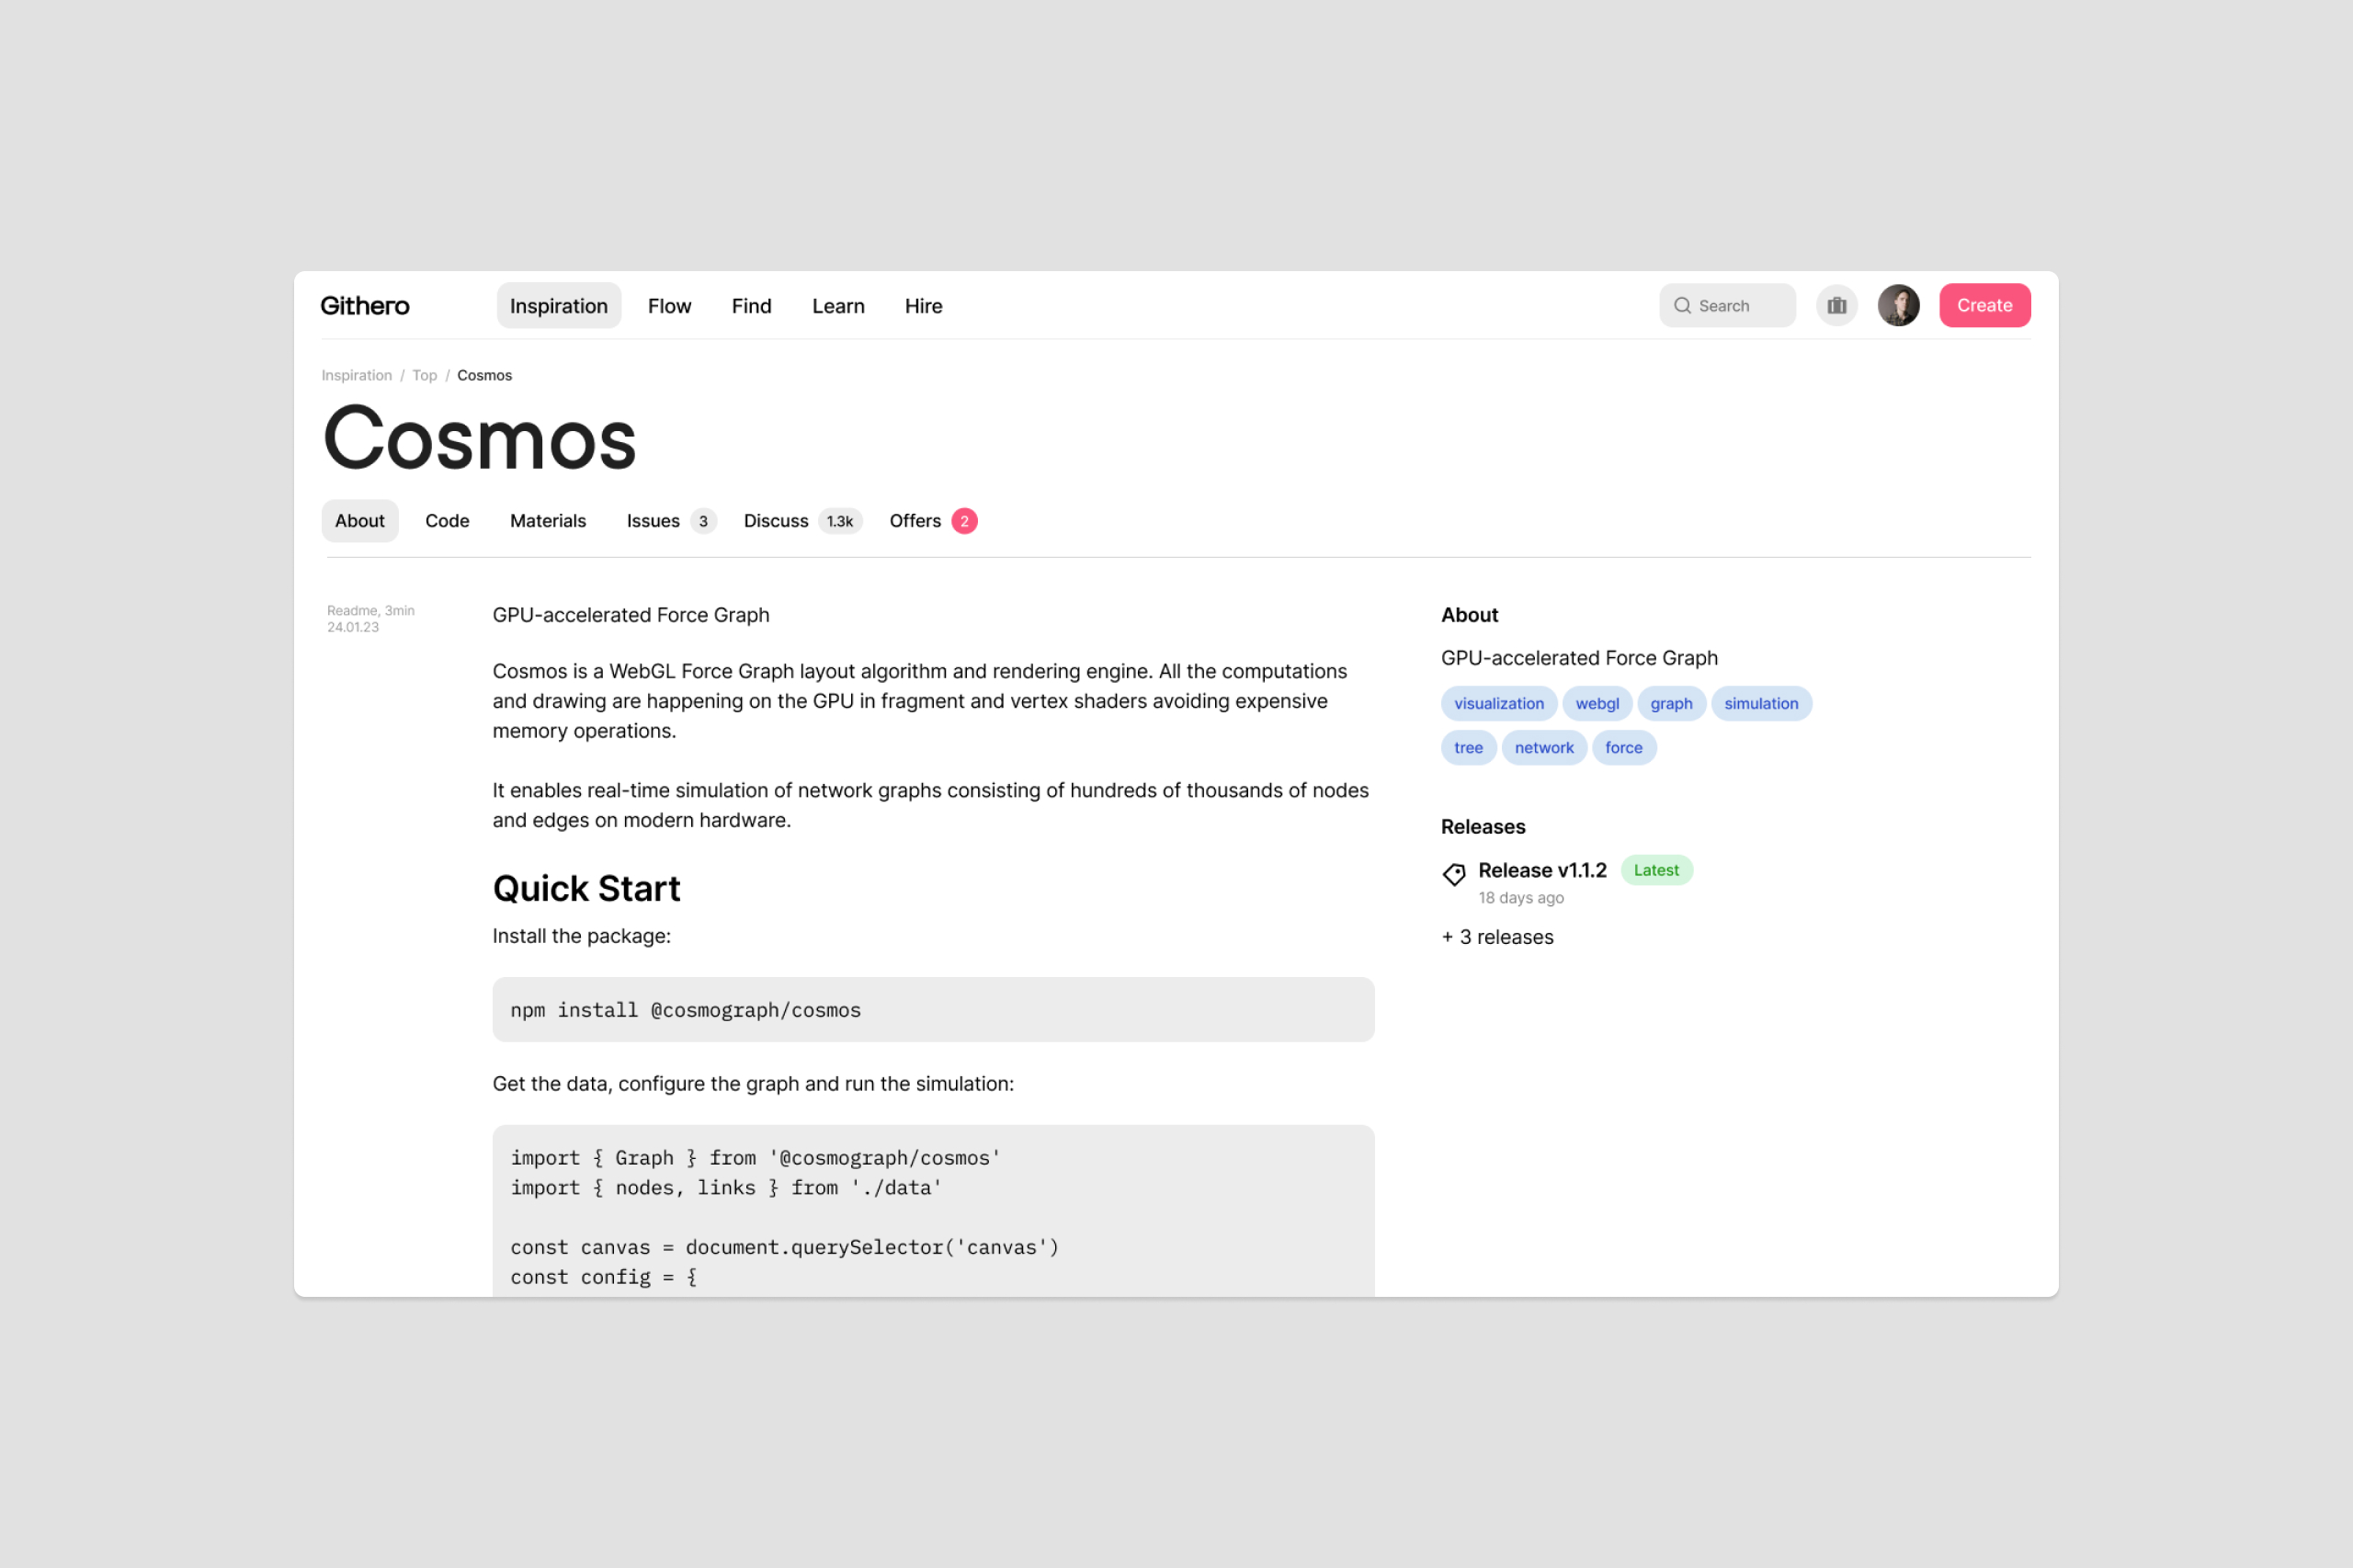2353x1568 pixels.
Task: Select the About tab
Action: coord(357,519)
